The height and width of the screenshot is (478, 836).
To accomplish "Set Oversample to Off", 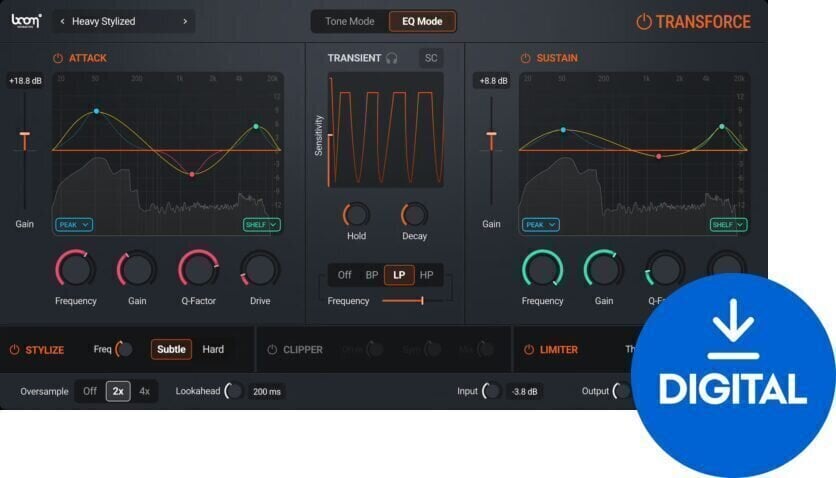I will [90, 391].
